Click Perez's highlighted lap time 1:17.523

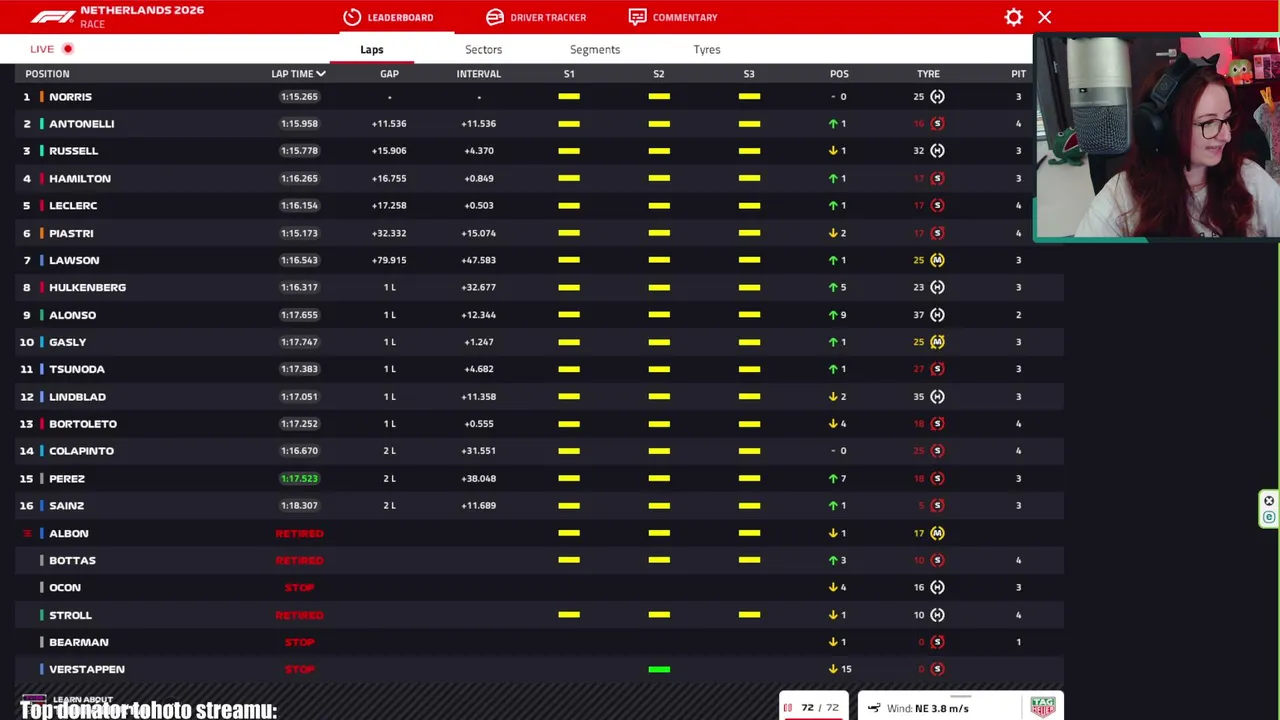click(x=299, y=478)
